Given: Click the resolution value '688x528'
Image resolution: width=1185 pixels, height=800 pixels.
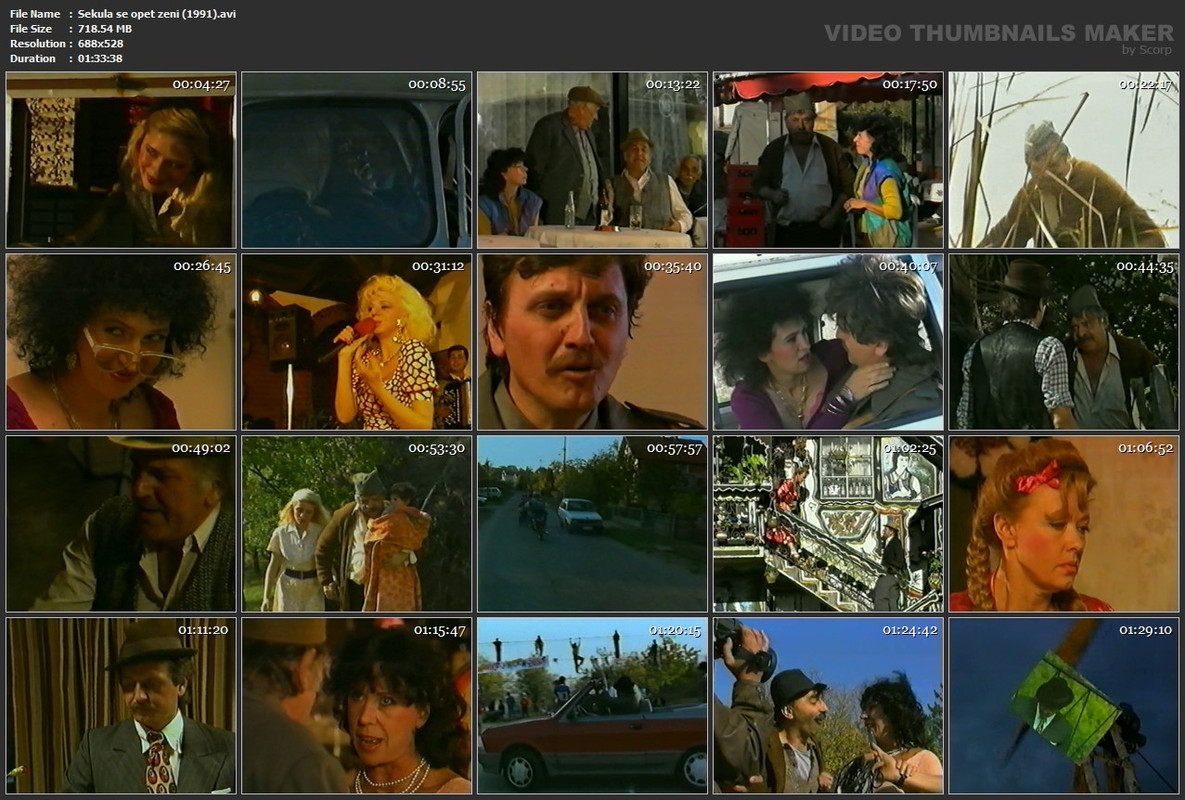Looking at the screenshot, I should pyautogui.click(x=101, y=44).
